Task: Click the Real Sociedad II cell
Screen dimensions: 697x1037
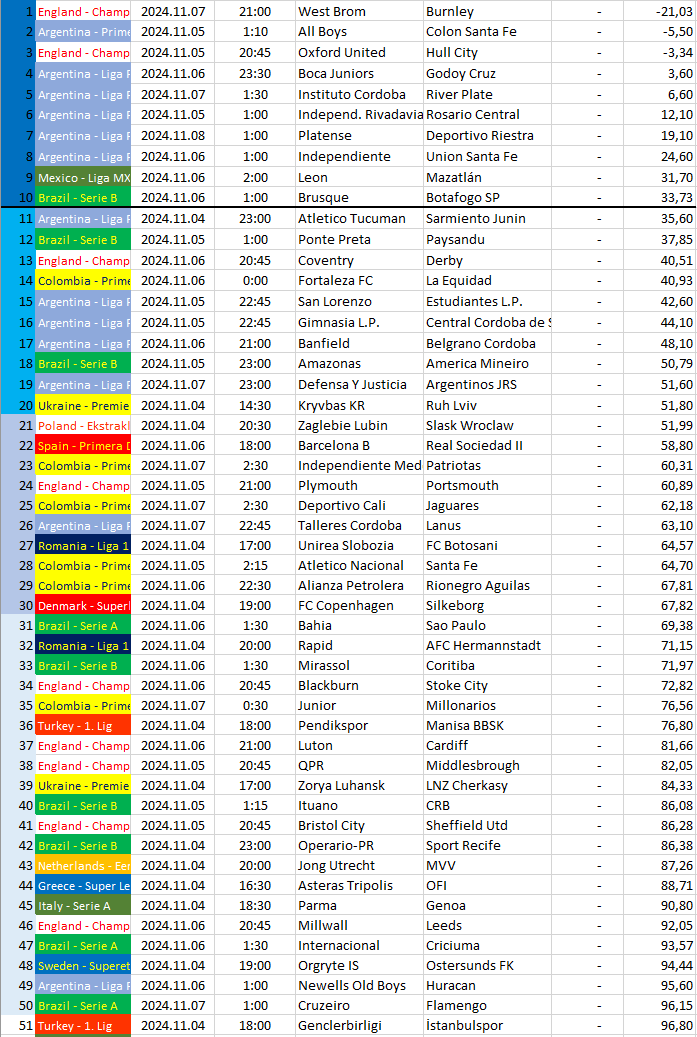Action: 487,445
